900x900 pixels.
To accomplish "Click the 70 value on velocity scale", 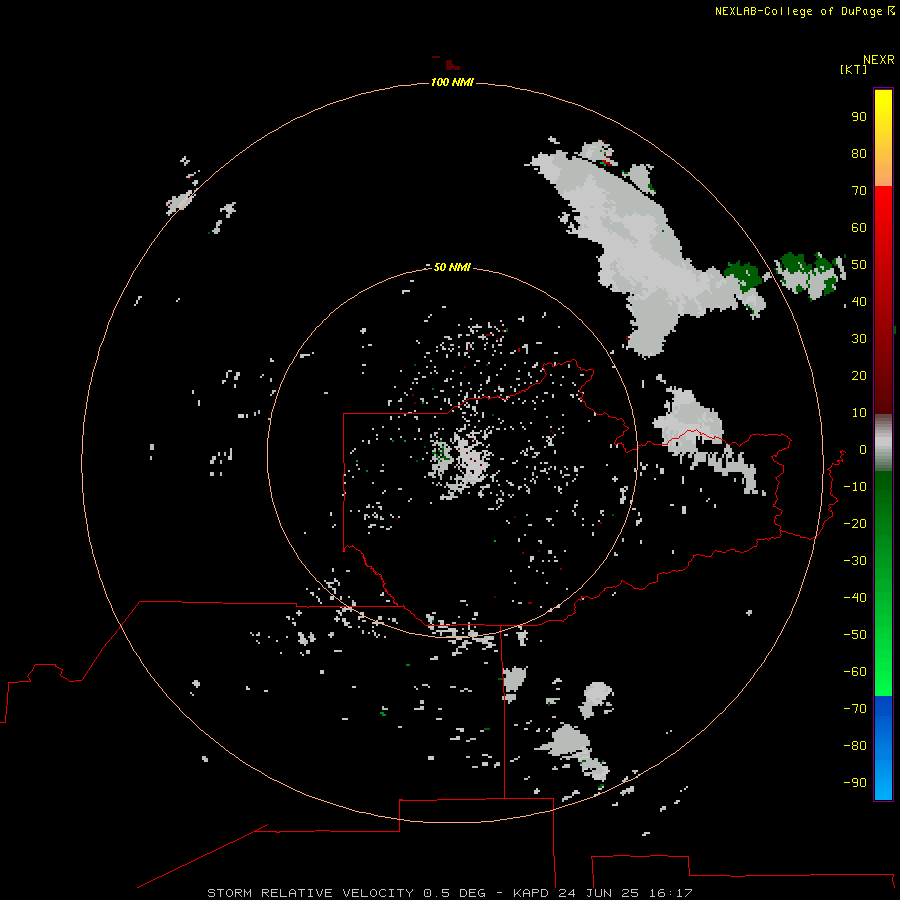I will coord(859,191).
